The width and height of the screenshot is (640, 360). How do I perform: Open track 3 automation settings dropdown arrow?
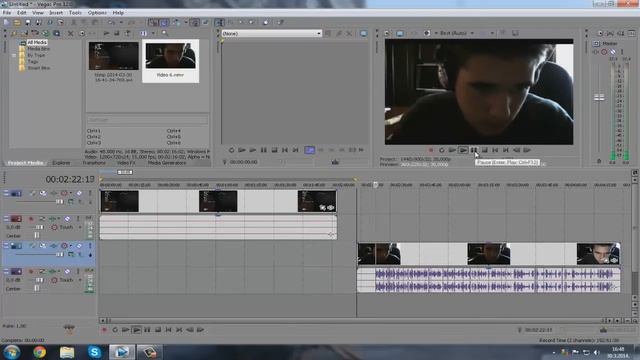point(71,246)
